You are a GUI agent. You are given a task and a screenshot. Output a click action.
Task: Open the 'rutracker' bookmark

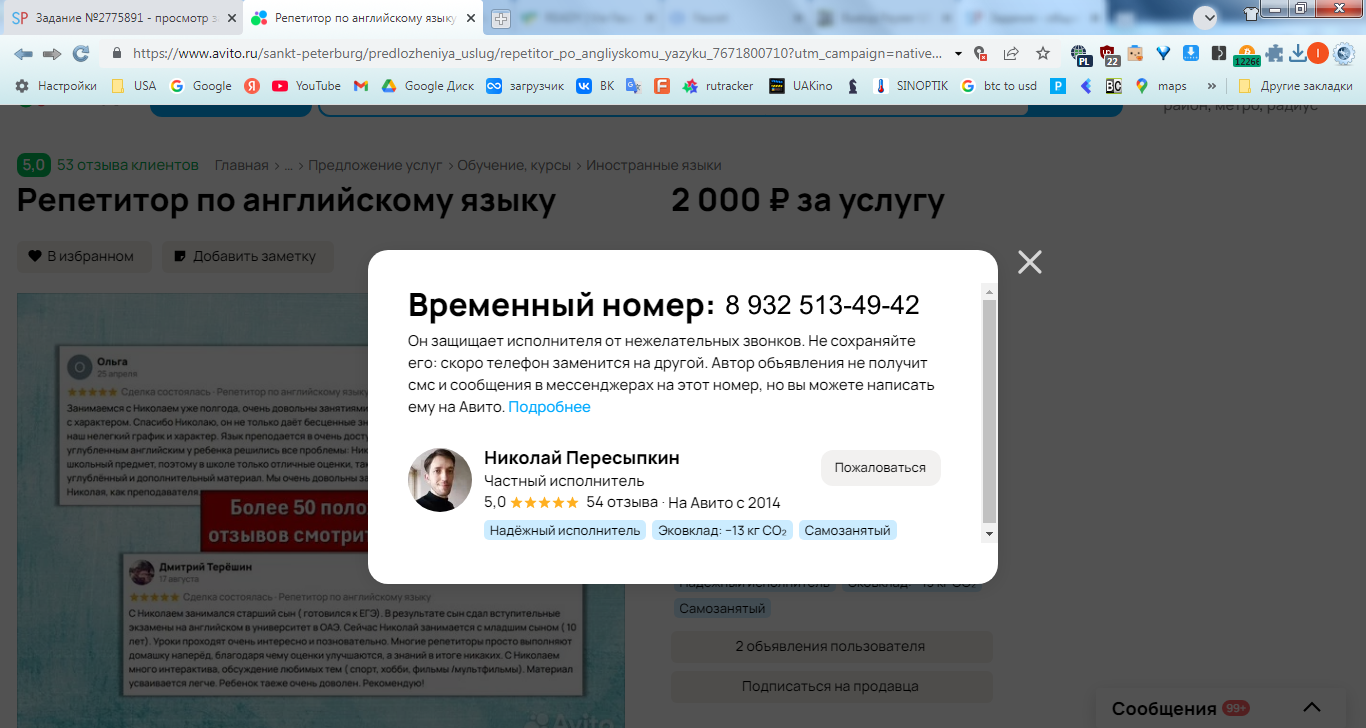pyautogui.click(x=718, y=86)
